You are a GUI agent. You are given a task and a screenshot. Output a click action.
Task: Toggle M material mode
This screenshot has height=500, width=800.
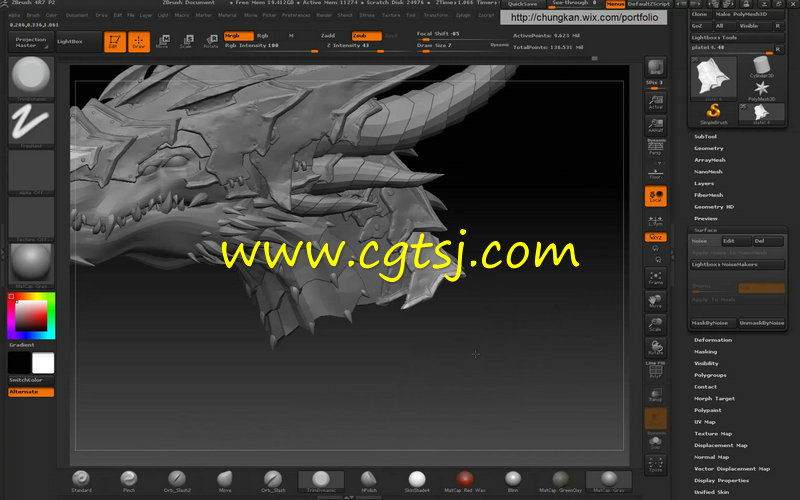click(x=291, y=36)
